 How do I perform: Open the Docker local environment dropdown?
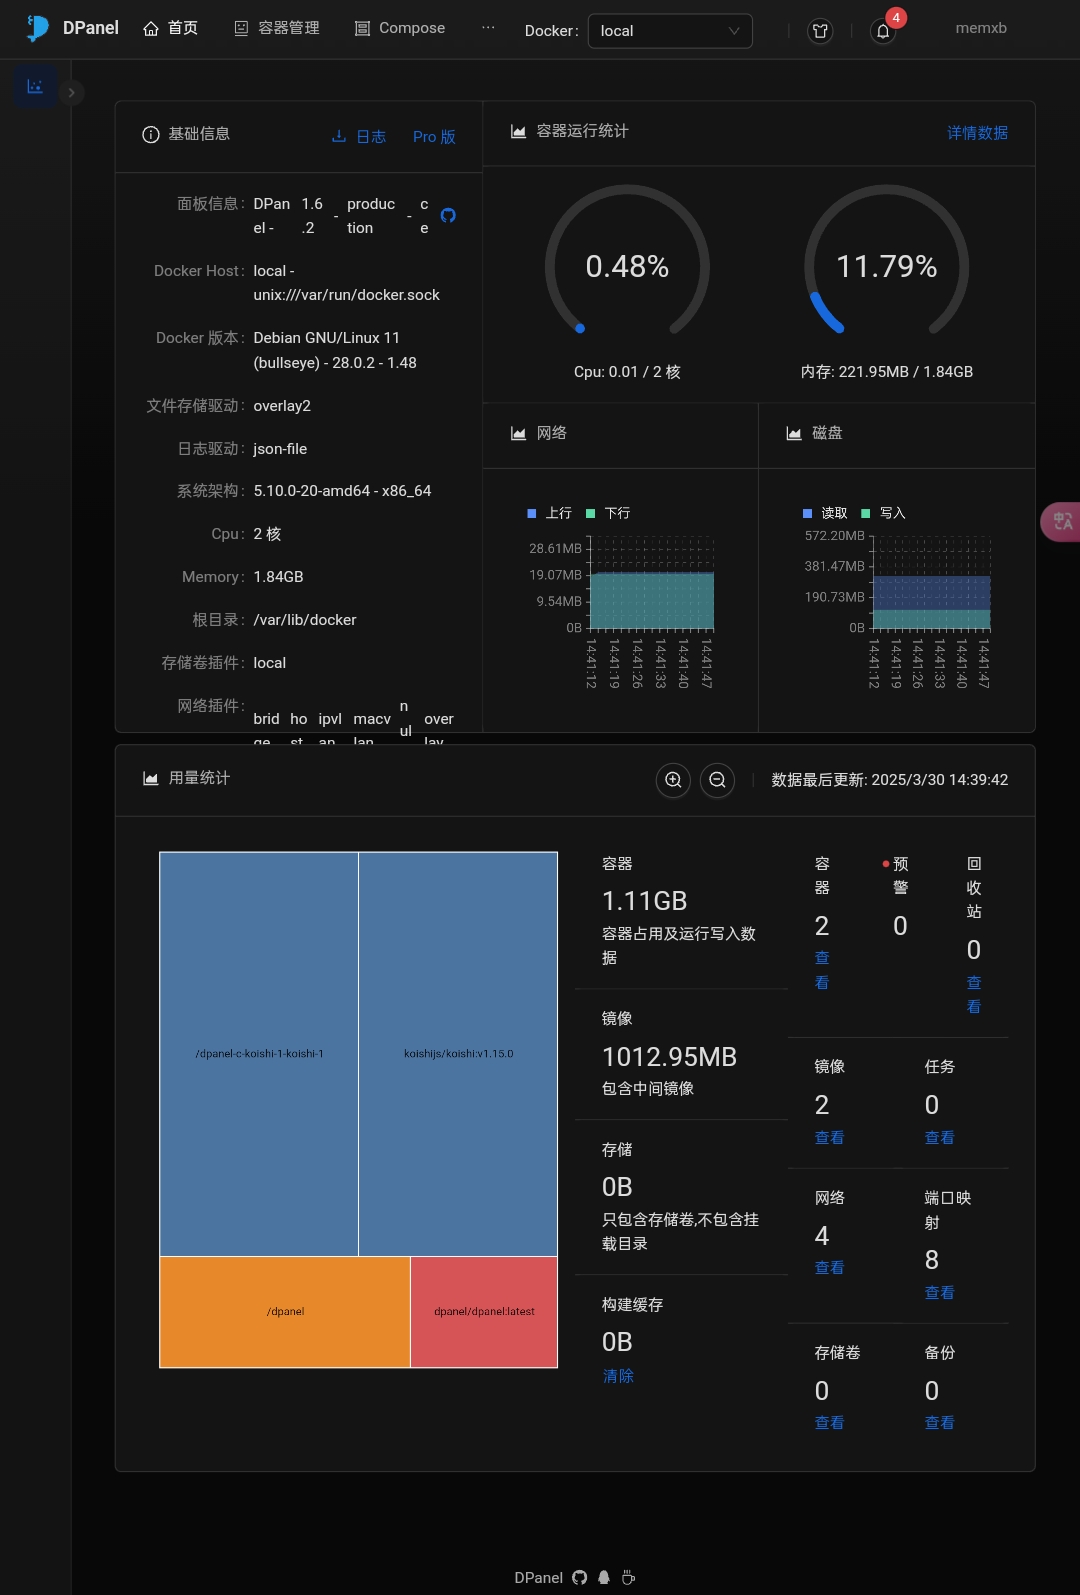click(669, 31)
